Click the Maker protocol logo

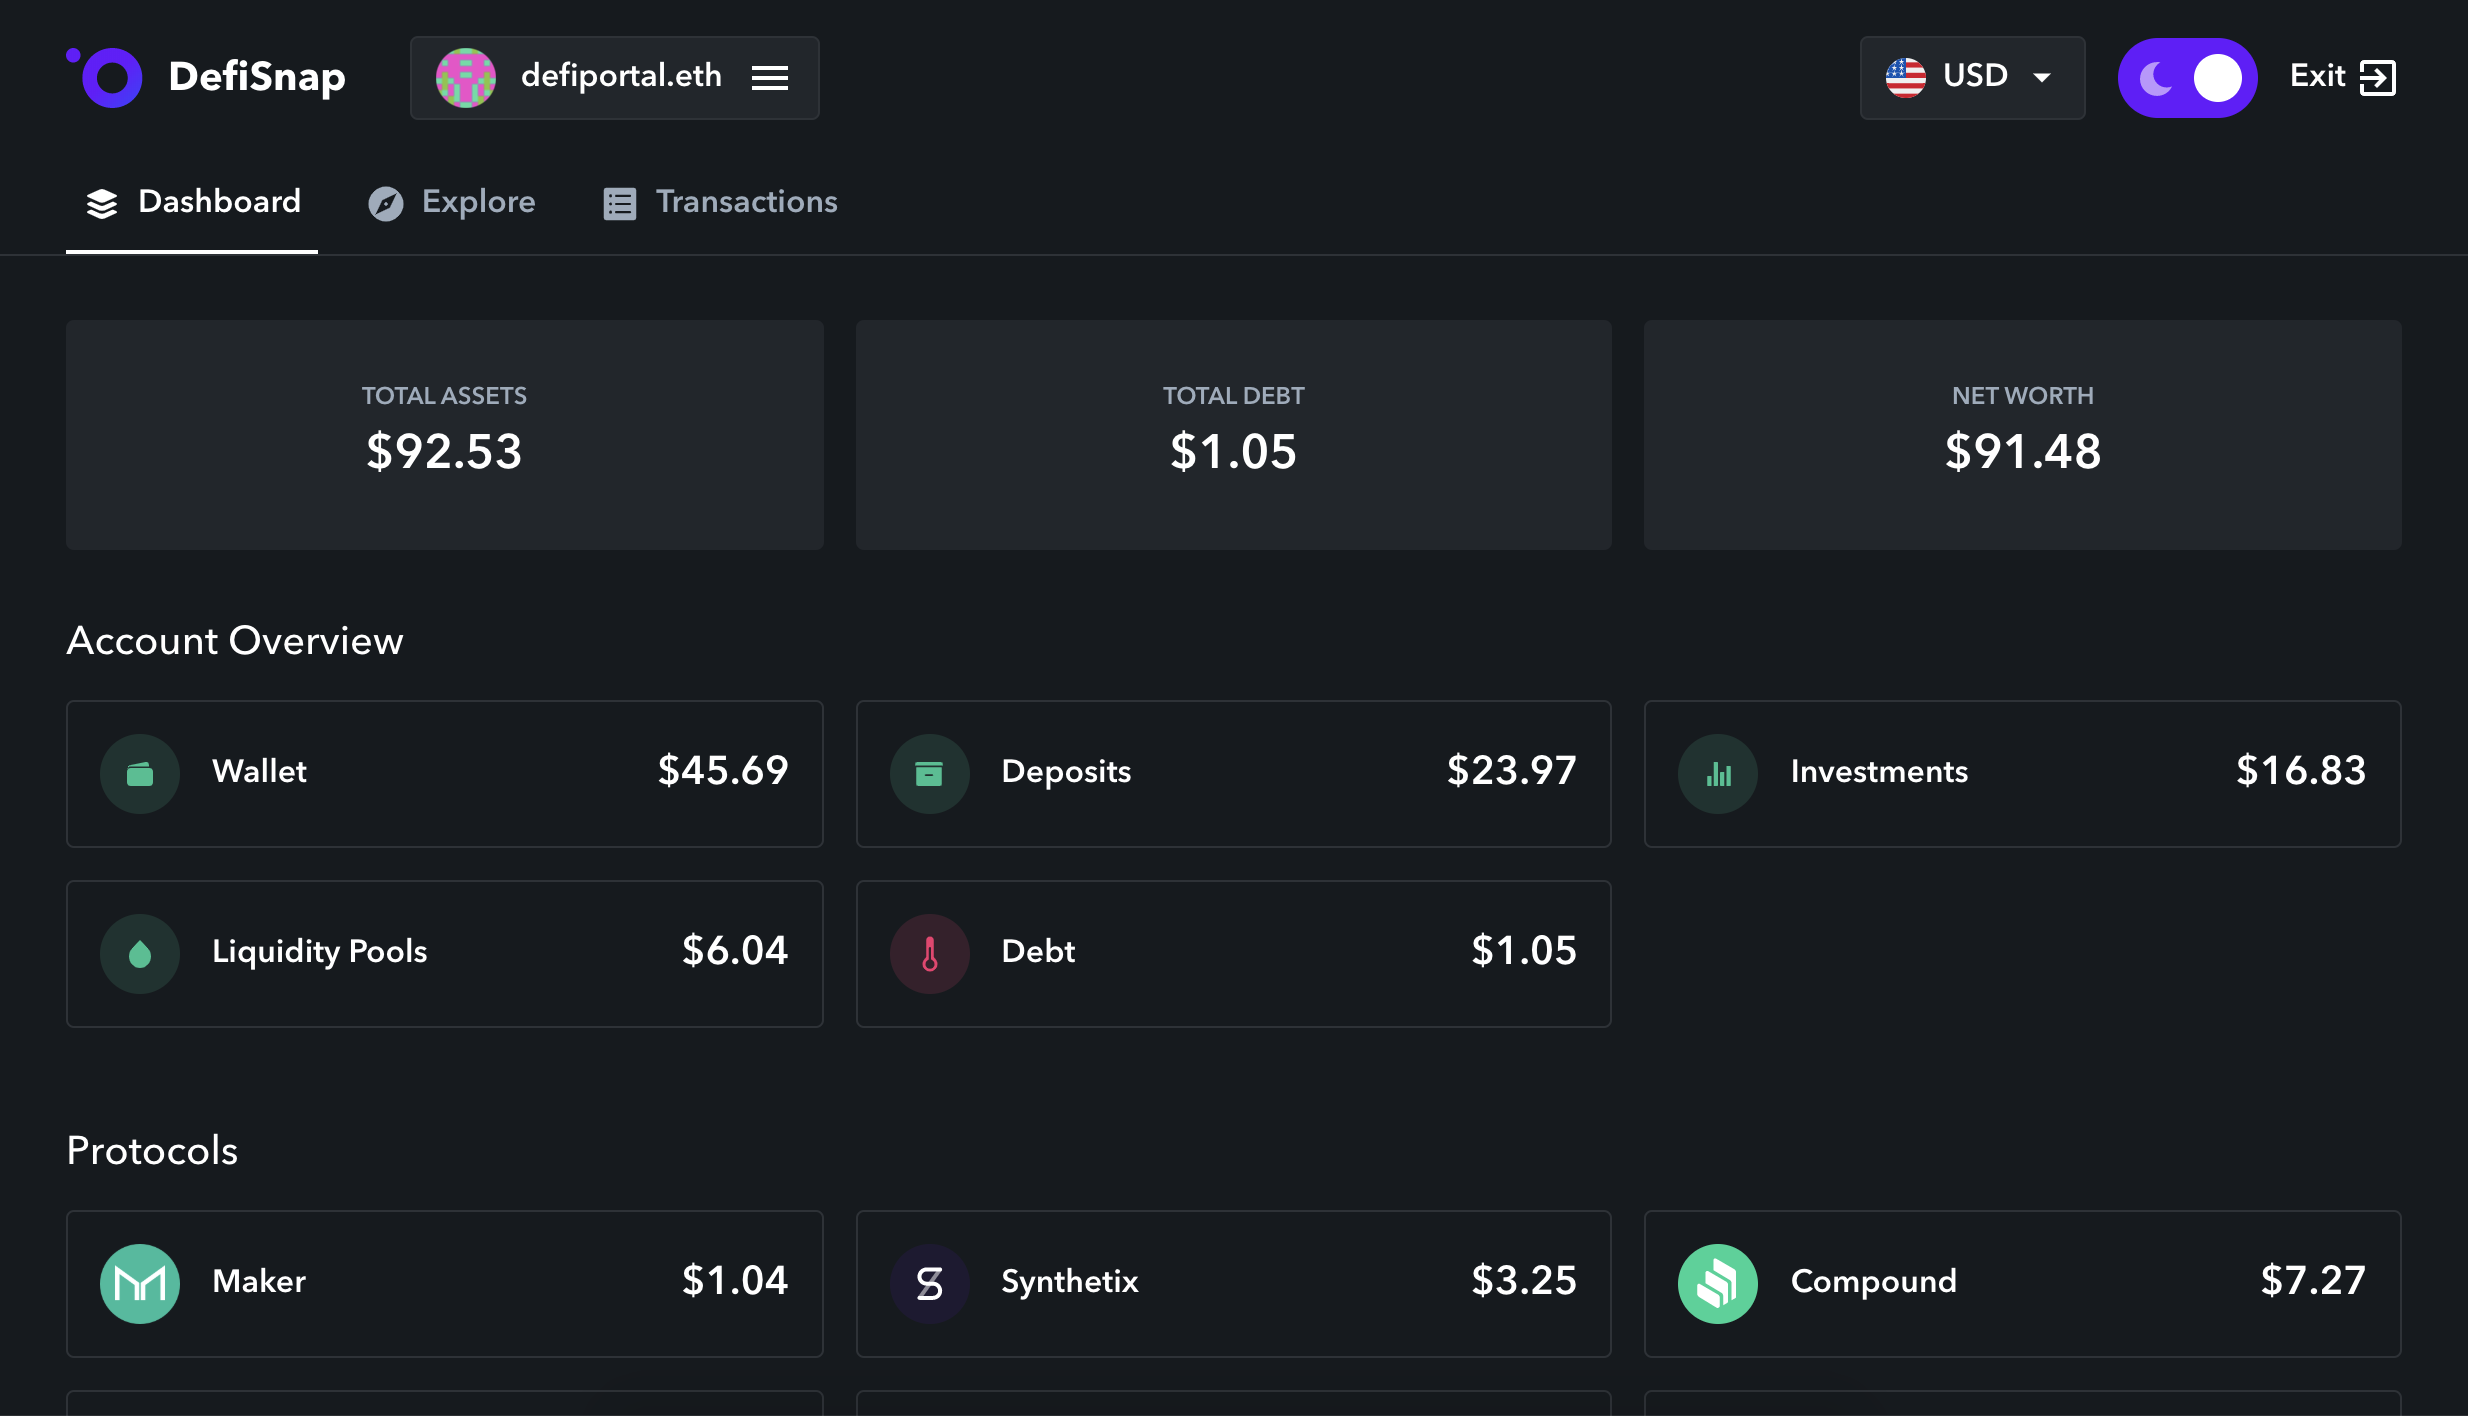point(140,1283)
